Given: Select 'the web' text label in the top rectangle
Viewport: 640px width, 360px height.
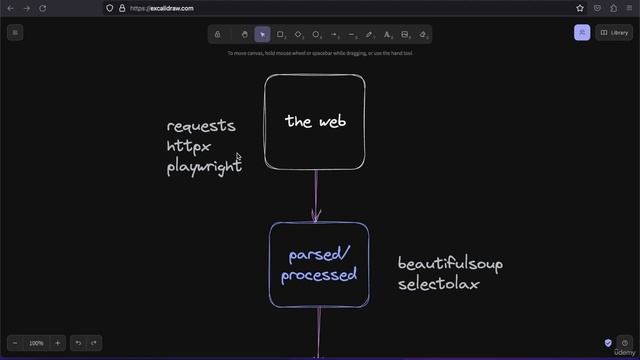Looking at the screenshot, I should pyautogui.click(x=316, y=121).
